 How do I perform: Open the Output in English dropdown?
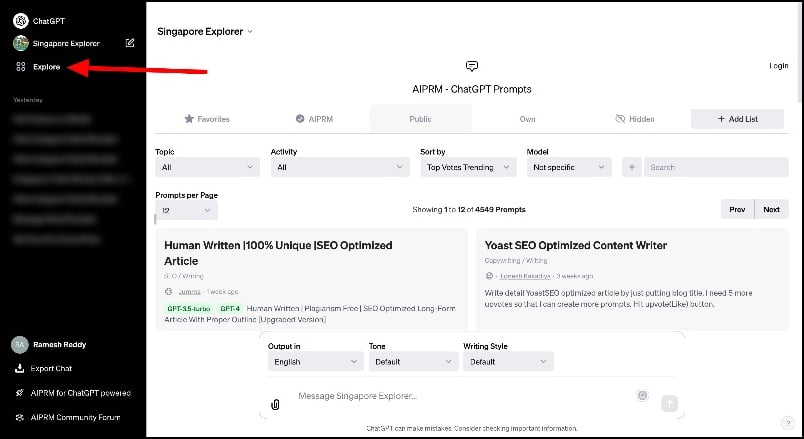[x=316, y=362]
